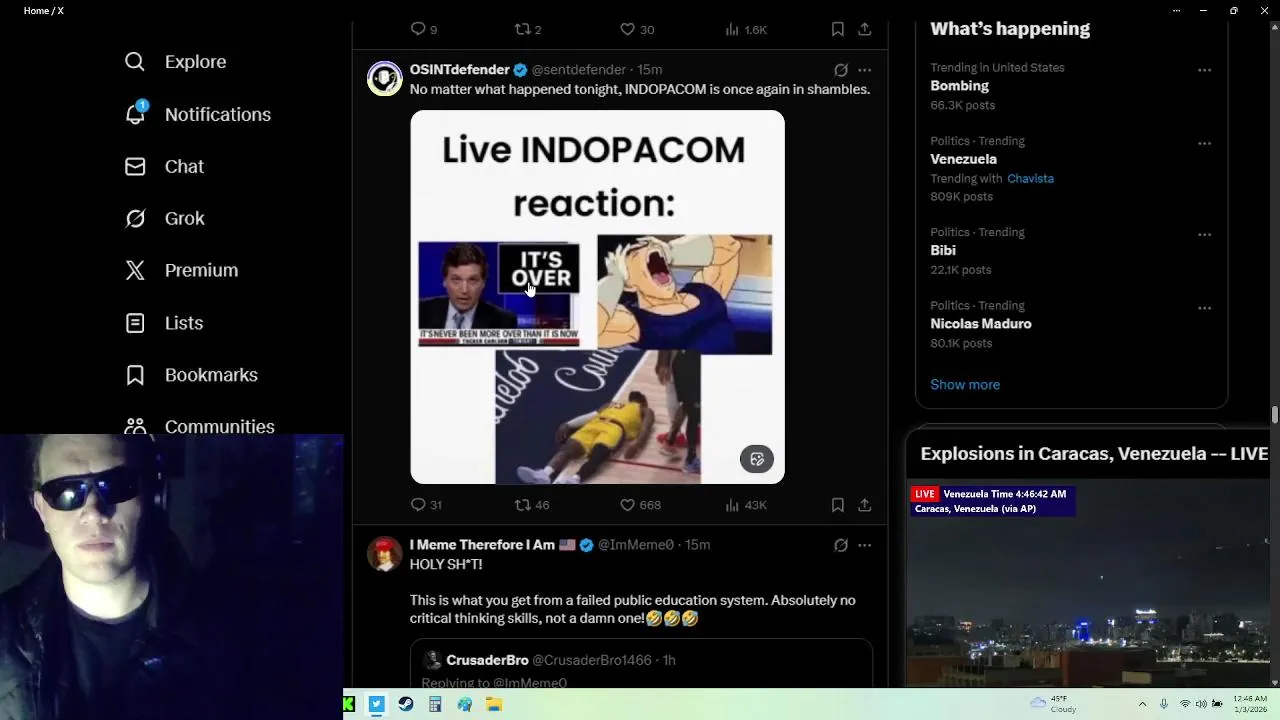
Task: Click the taskbar volume icon
Action: [x=1202, y=704]
